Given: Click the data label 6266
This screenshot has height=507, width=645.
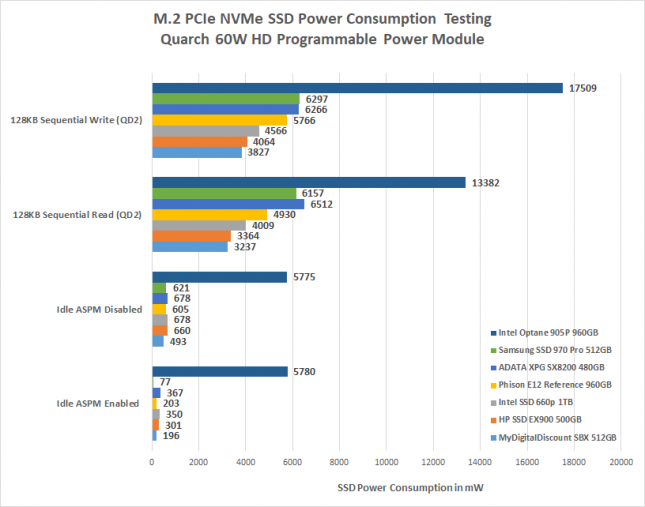Looking at the screenshot, I should point(316,110).
